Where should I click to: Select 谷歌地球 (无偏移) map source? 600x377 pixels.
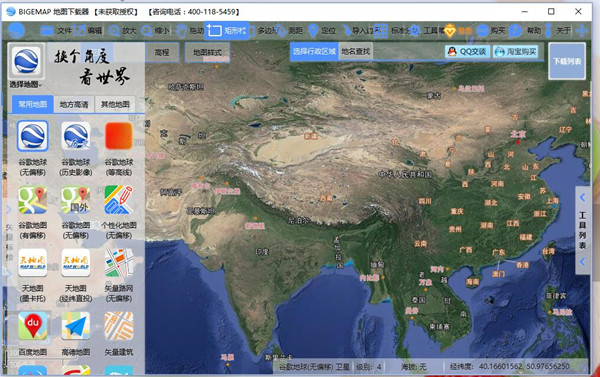point(33,149)
